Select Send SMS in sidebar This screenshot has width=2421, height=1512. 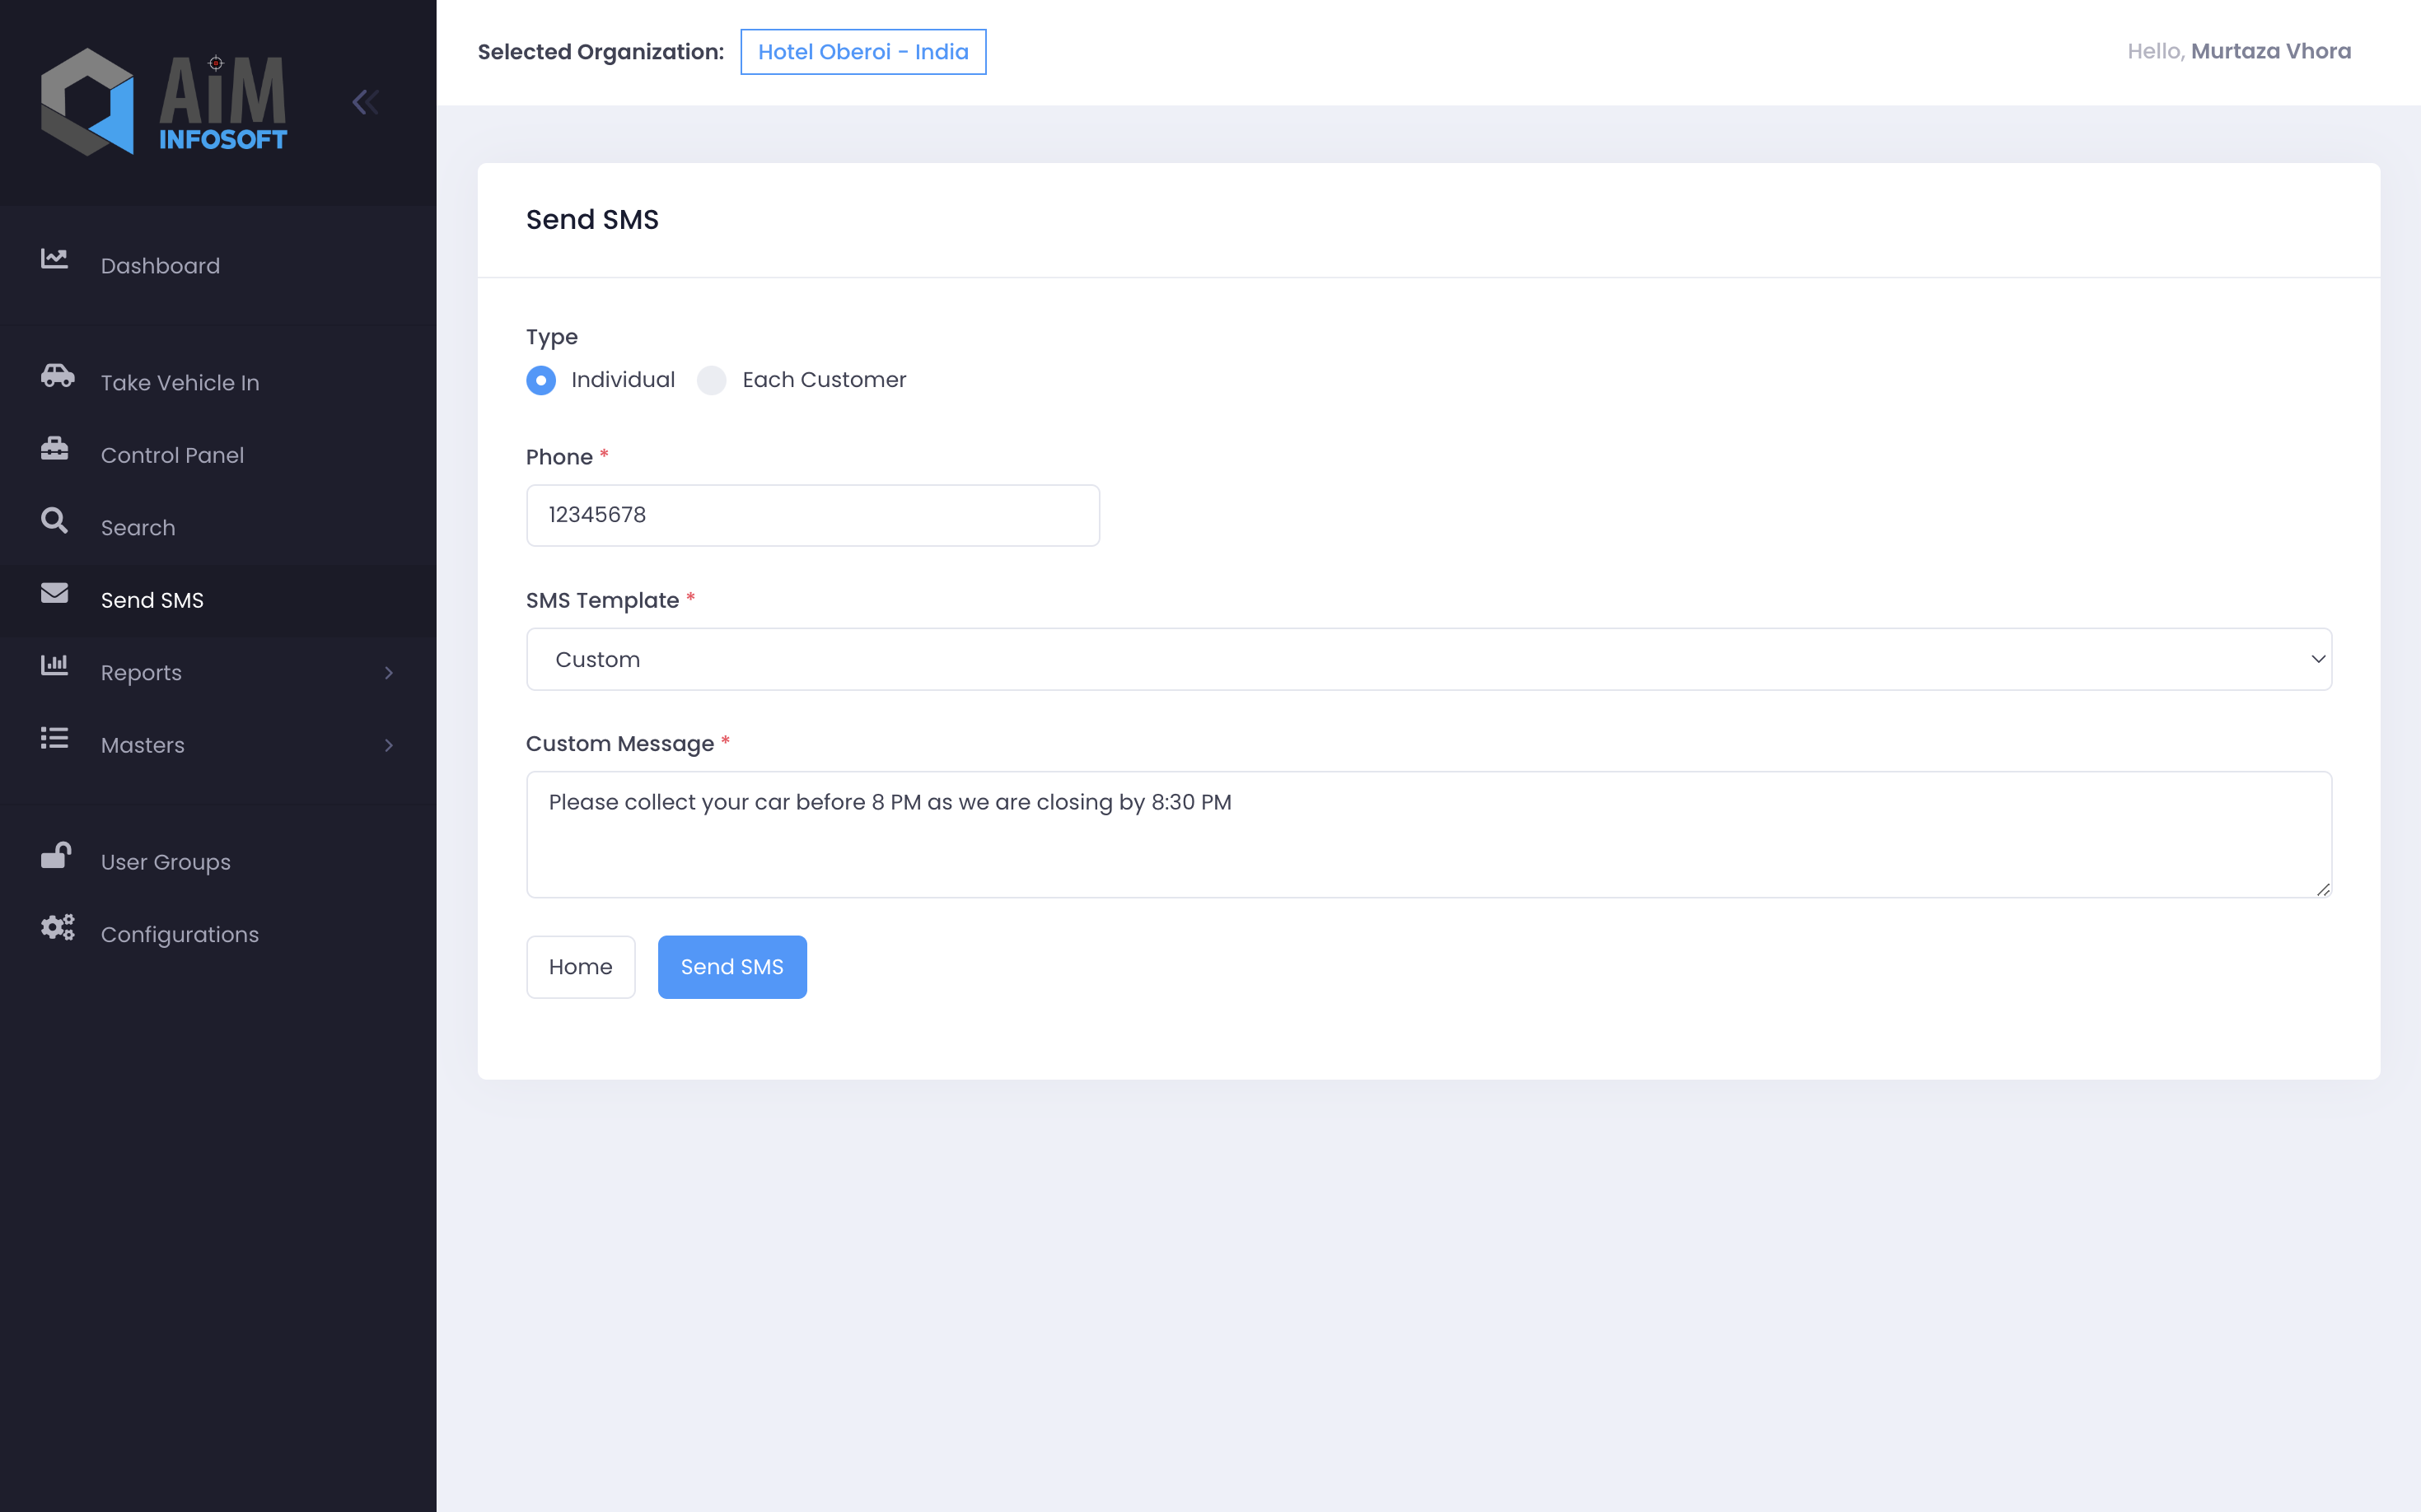pos(218,600)
